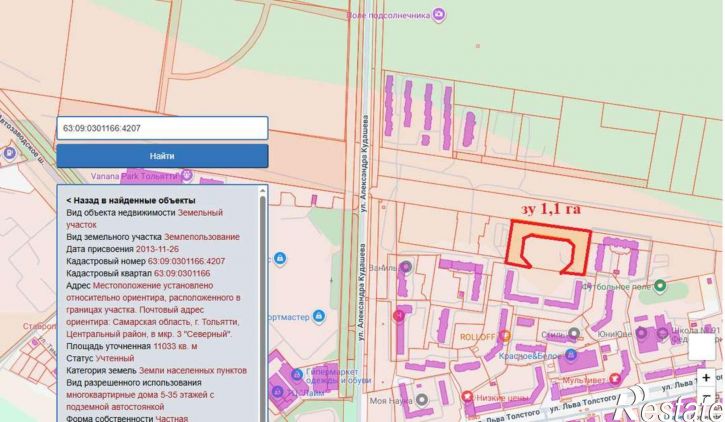The width and height of the screenshot is (725, 422).
Task: Open the ROLLOFF orange marker
Action: point(505,336)
